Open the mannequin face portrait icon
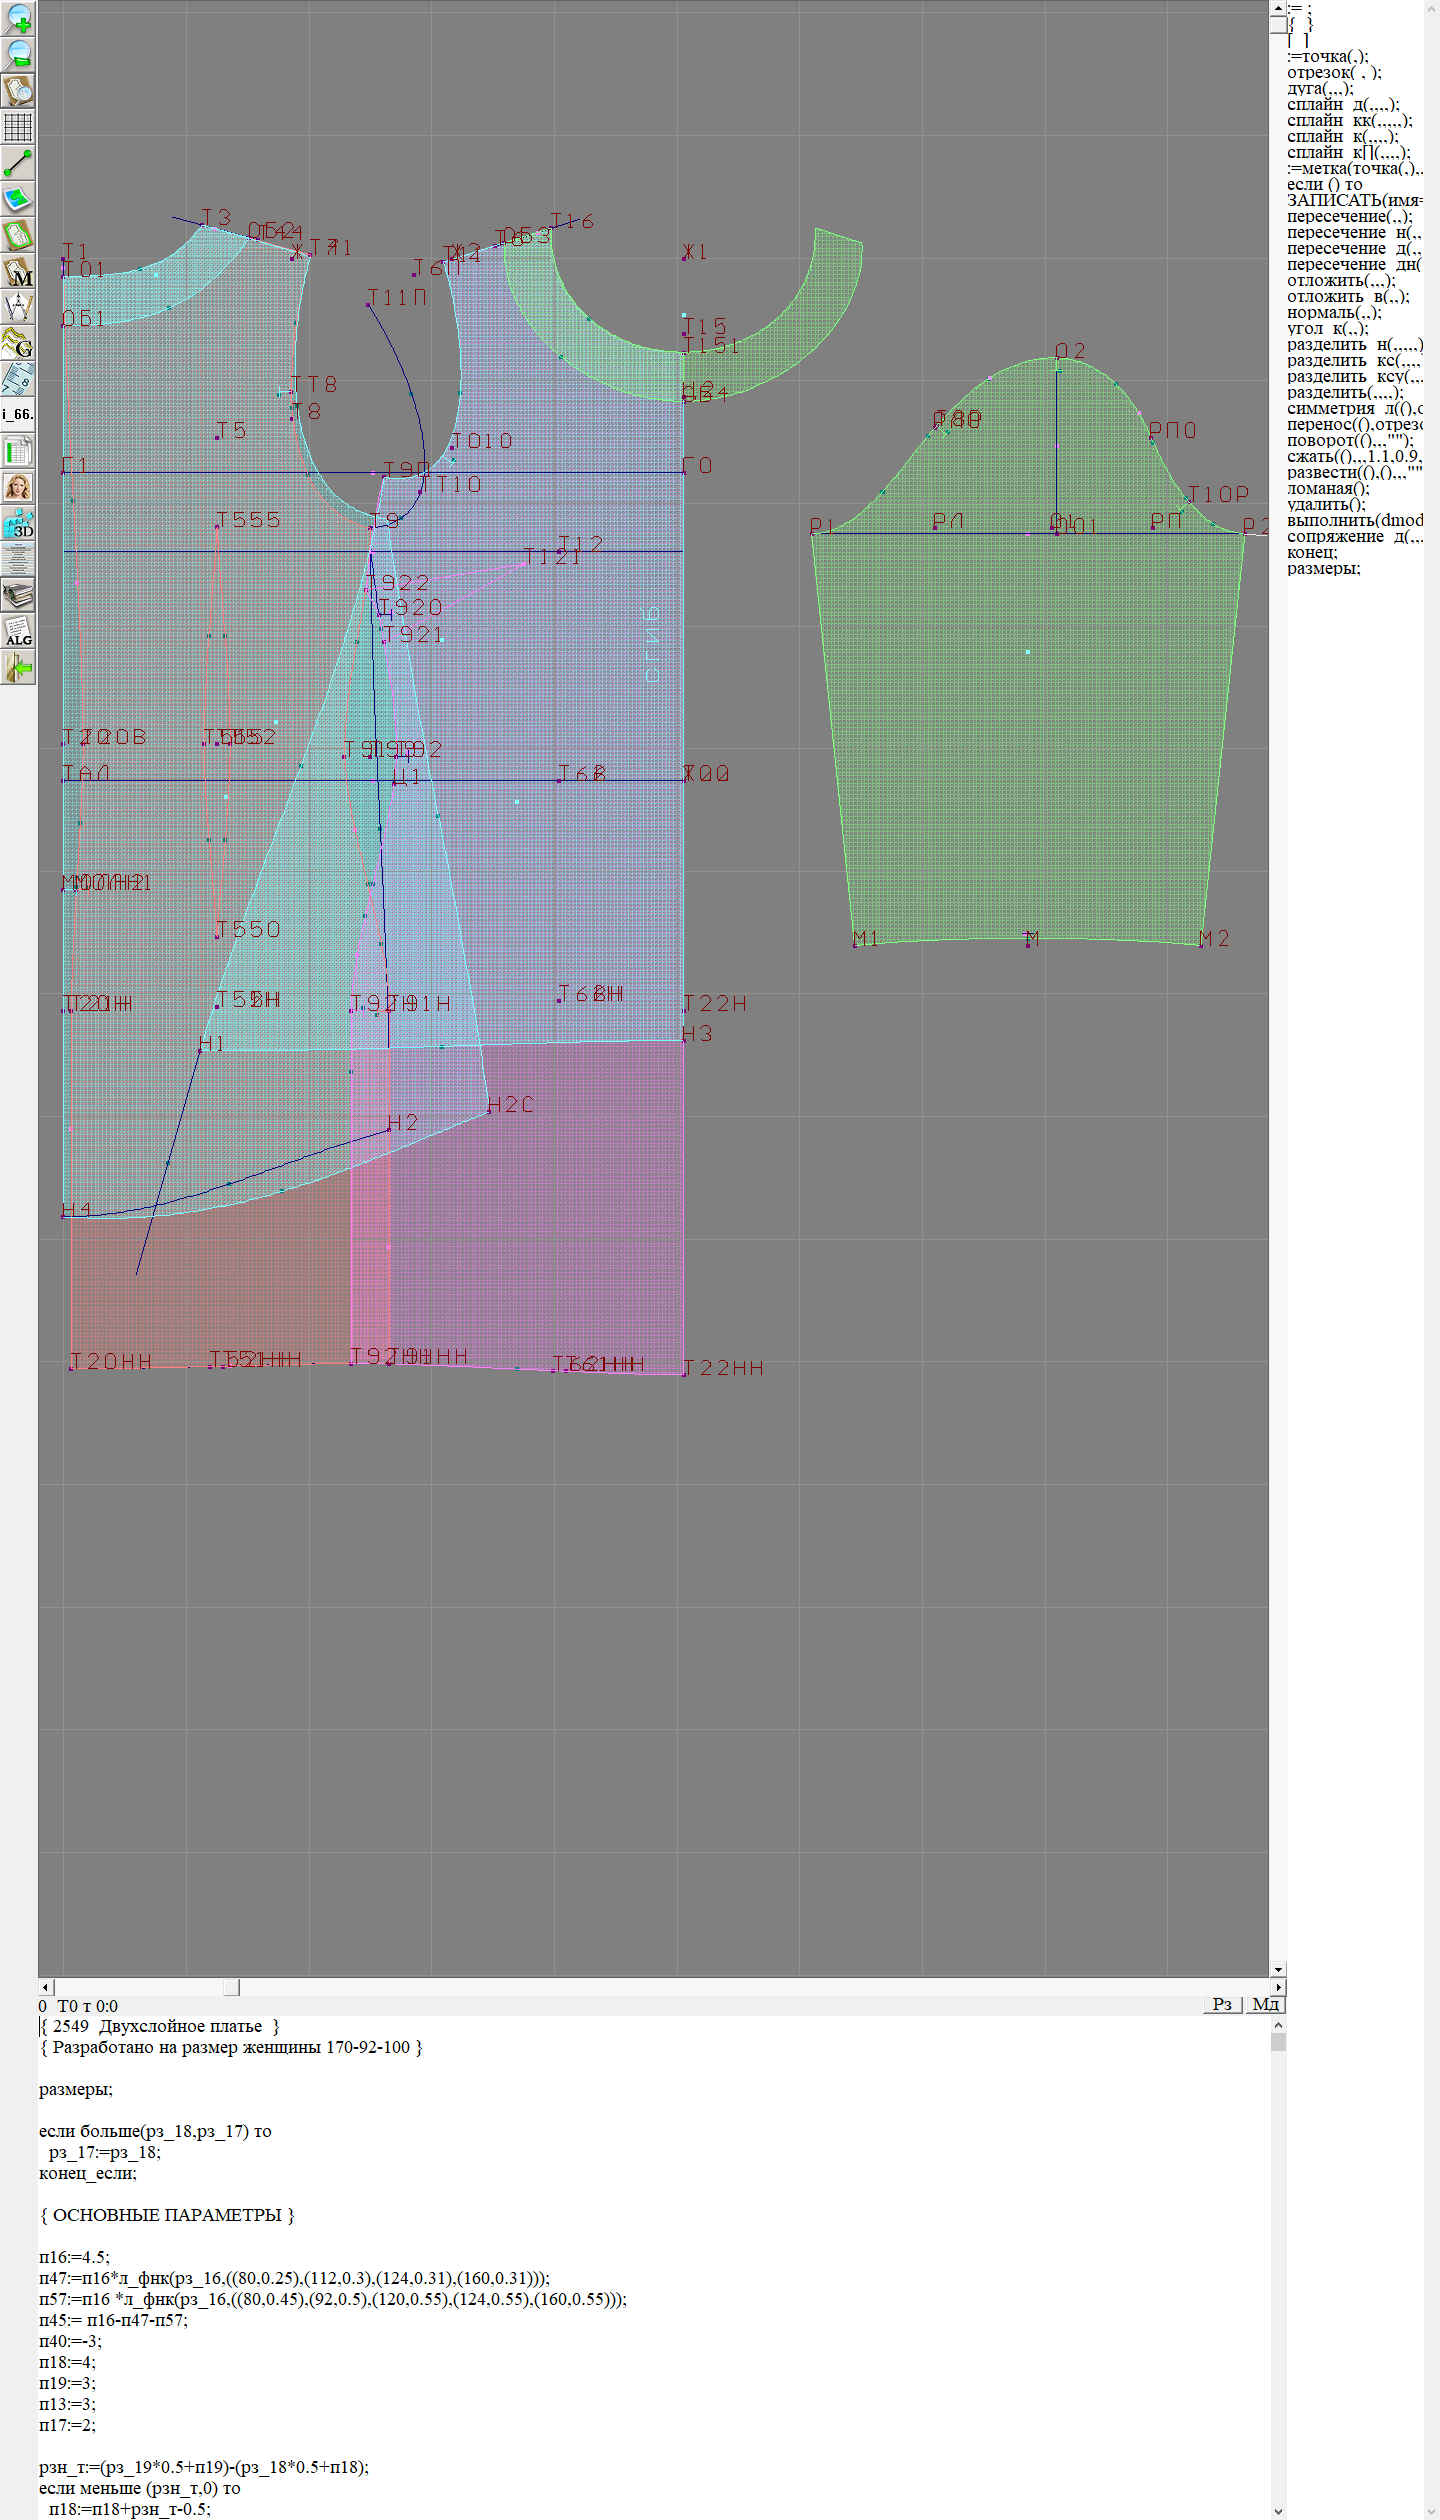1440x2520 pixels. pos(18,488)
